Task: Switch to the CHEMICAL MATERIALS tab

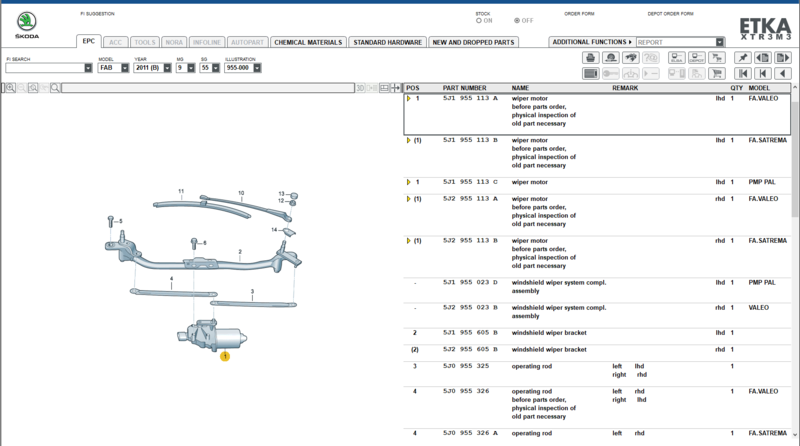Action: click(x=308, y=42)
